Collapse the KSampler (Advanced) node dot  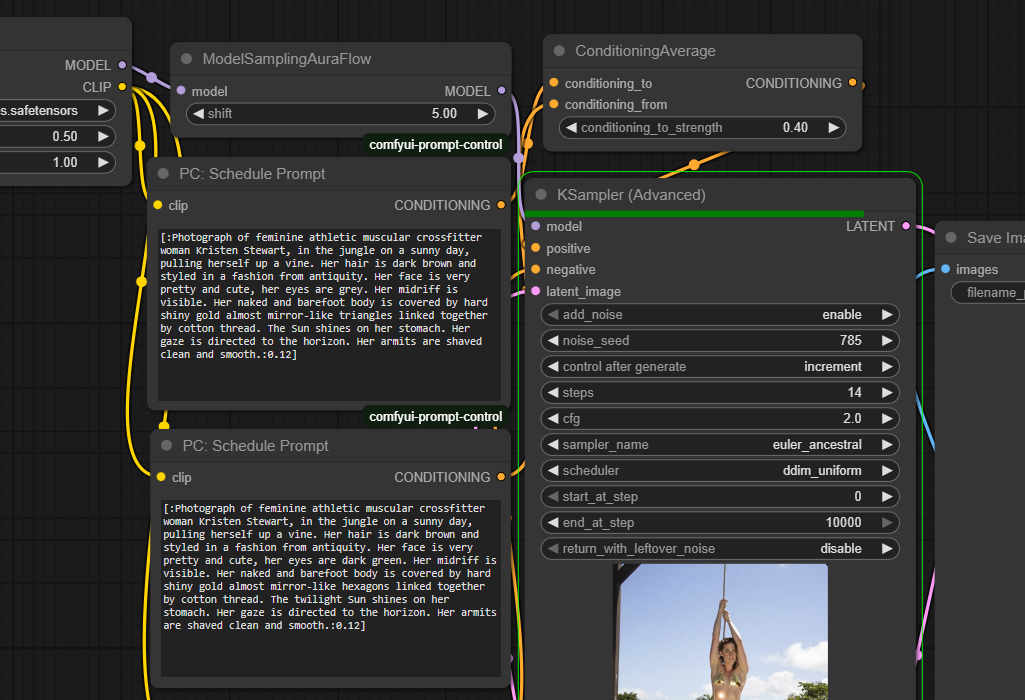(x=541, y=195)
